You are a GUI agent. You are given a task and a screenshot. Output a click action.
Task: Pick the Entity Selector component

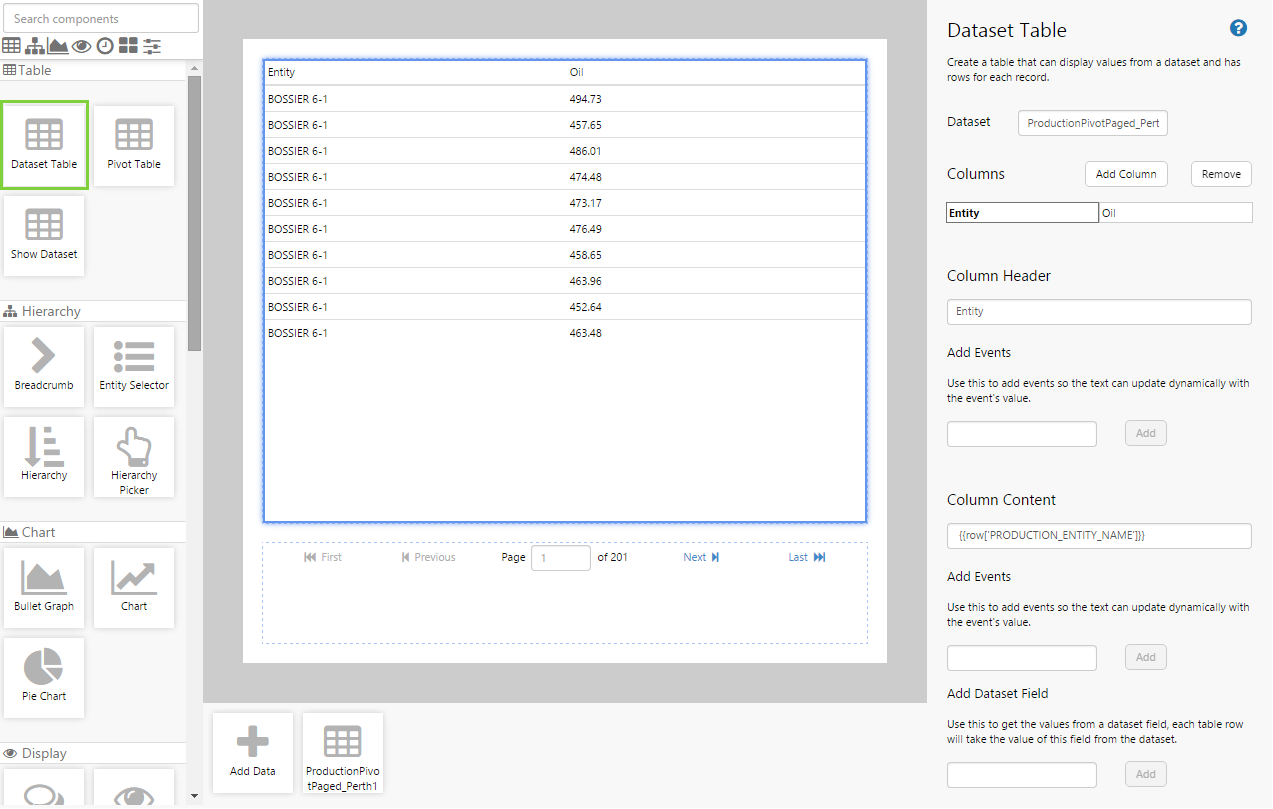(134, 366)
